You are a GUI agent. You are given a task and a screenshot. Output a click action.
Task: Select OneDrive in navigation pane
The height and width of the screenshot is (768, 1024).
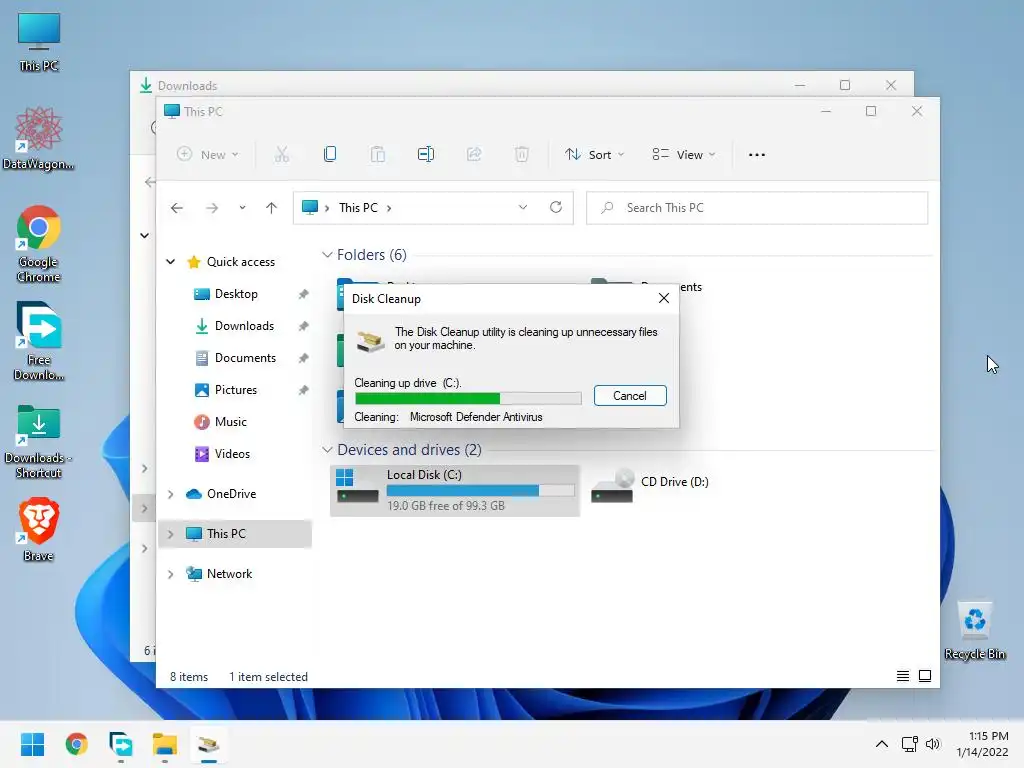(231, 494)
